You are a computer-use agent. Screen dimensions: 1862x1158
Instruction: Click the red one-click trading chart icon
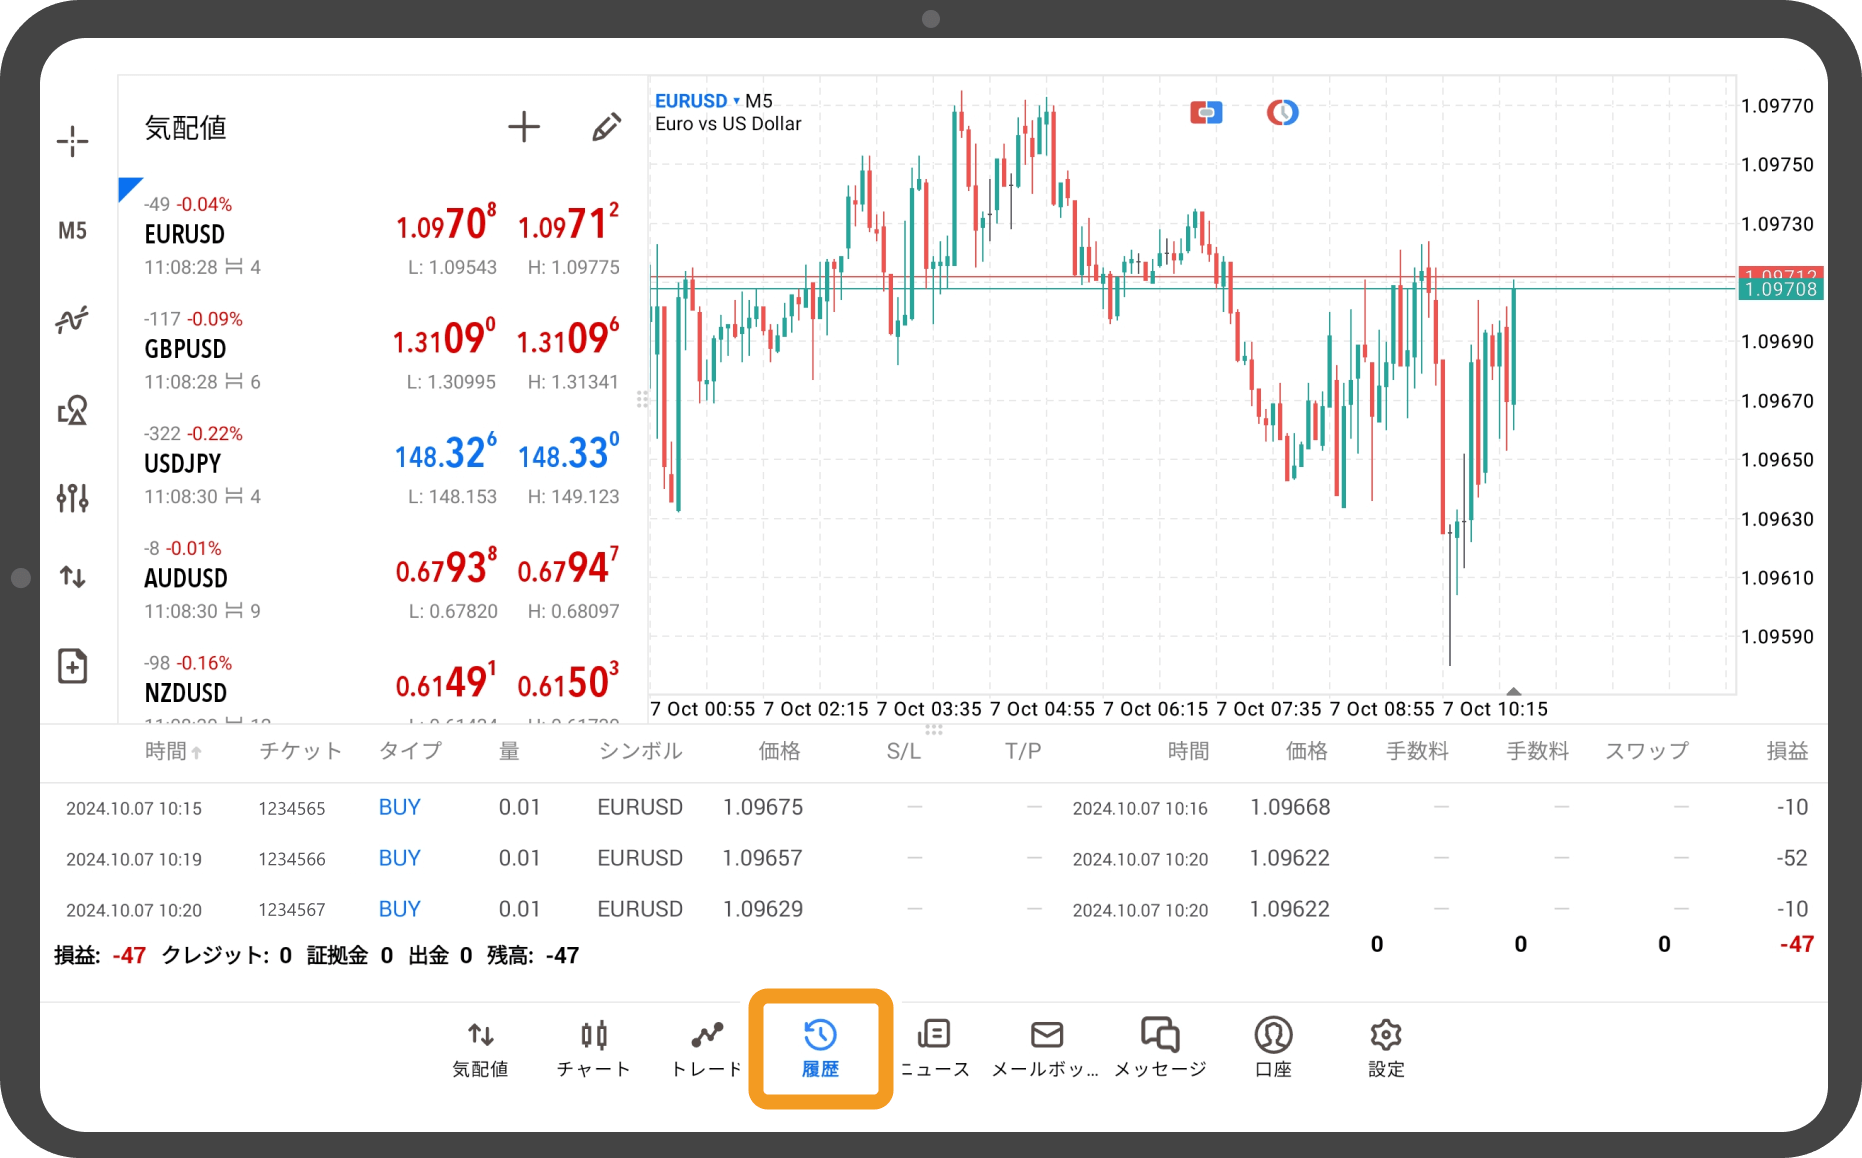point(1206,113)
